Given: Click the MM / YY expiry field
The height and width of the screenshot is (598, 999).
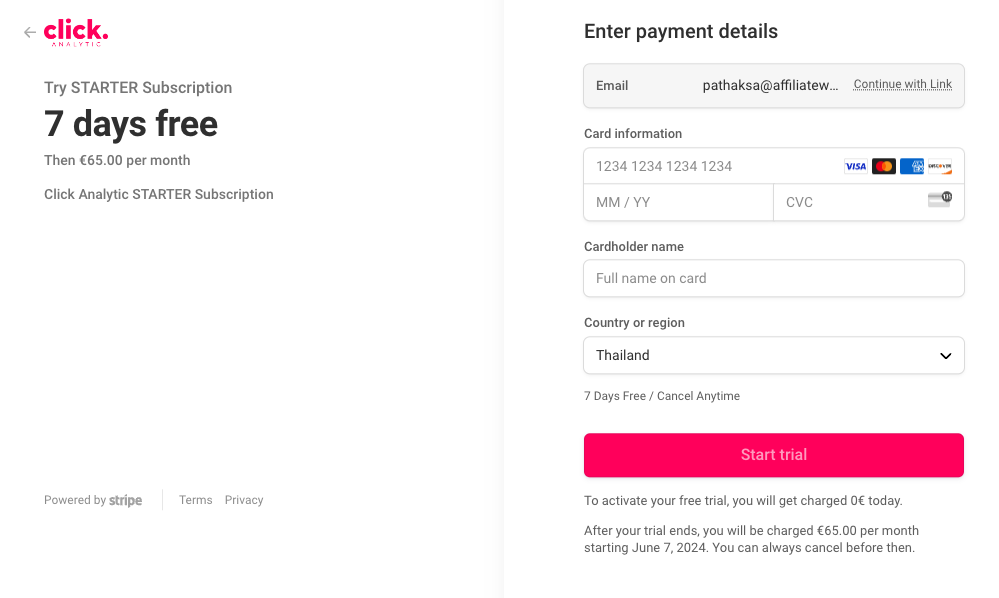Looking at the screenshot, I should tap(678, 202).
